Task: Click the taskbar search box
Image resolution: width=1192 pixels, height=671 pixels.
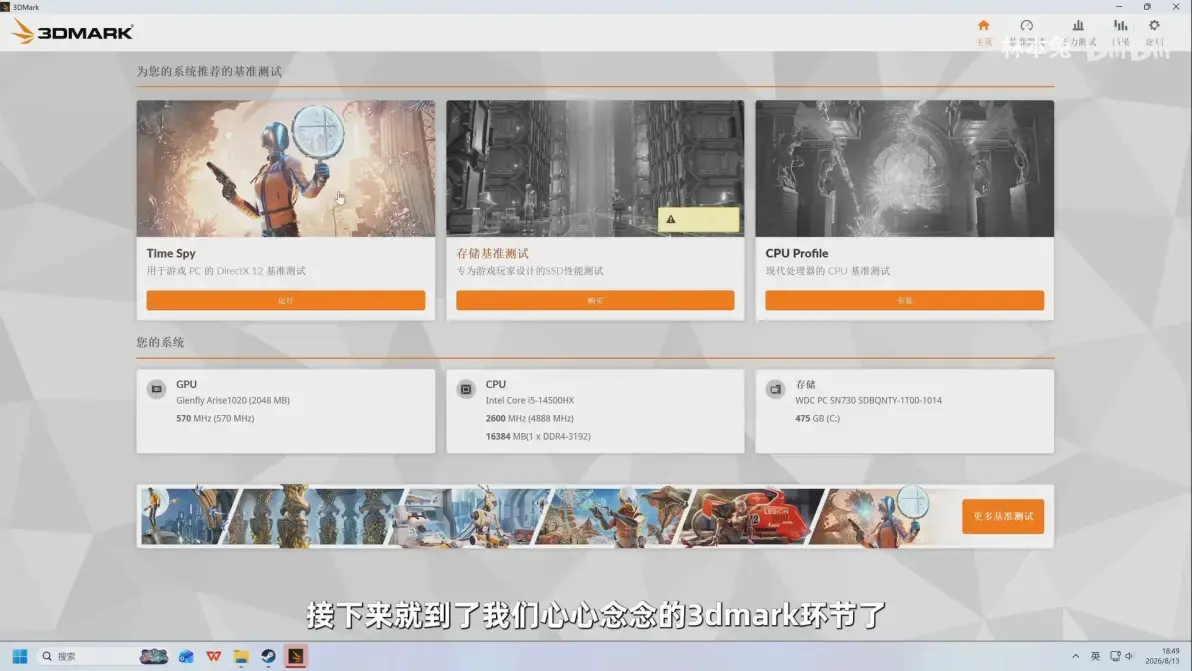Action: click(103, 656)
